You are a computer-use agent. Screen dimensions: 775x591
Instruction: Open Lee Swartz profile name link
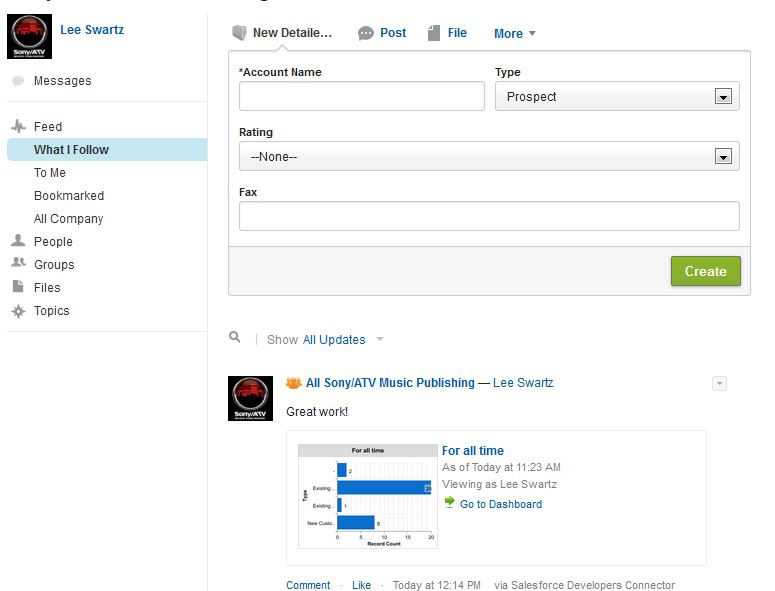(x=92, y=30)
